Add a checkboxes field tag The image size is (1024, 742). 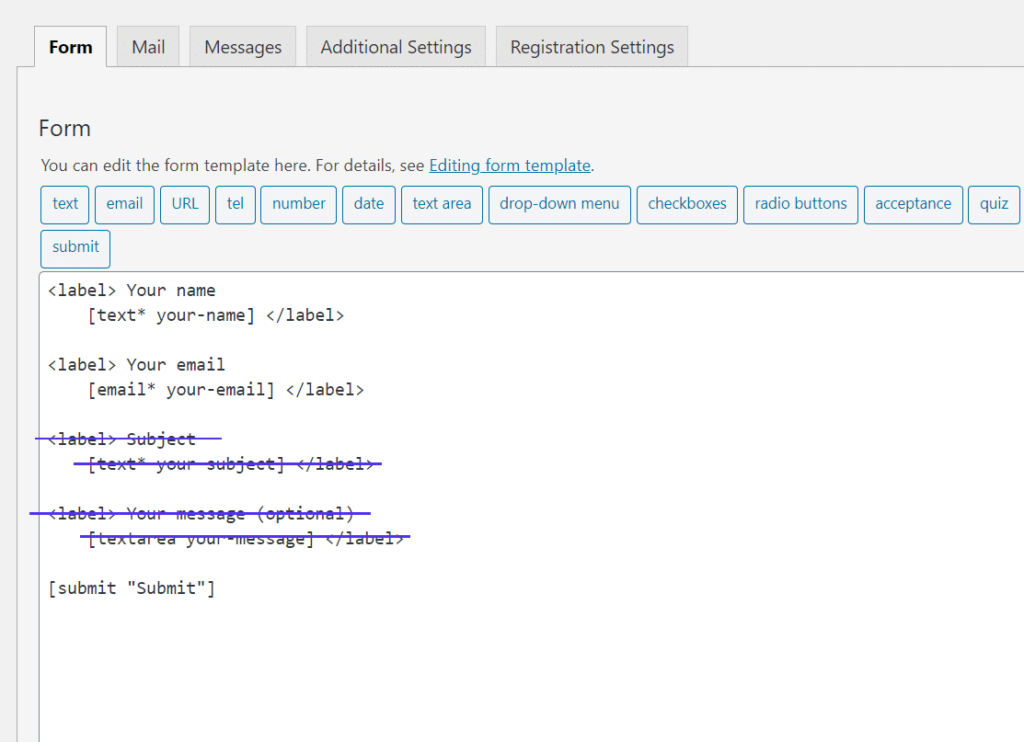(x=687, y=204)
